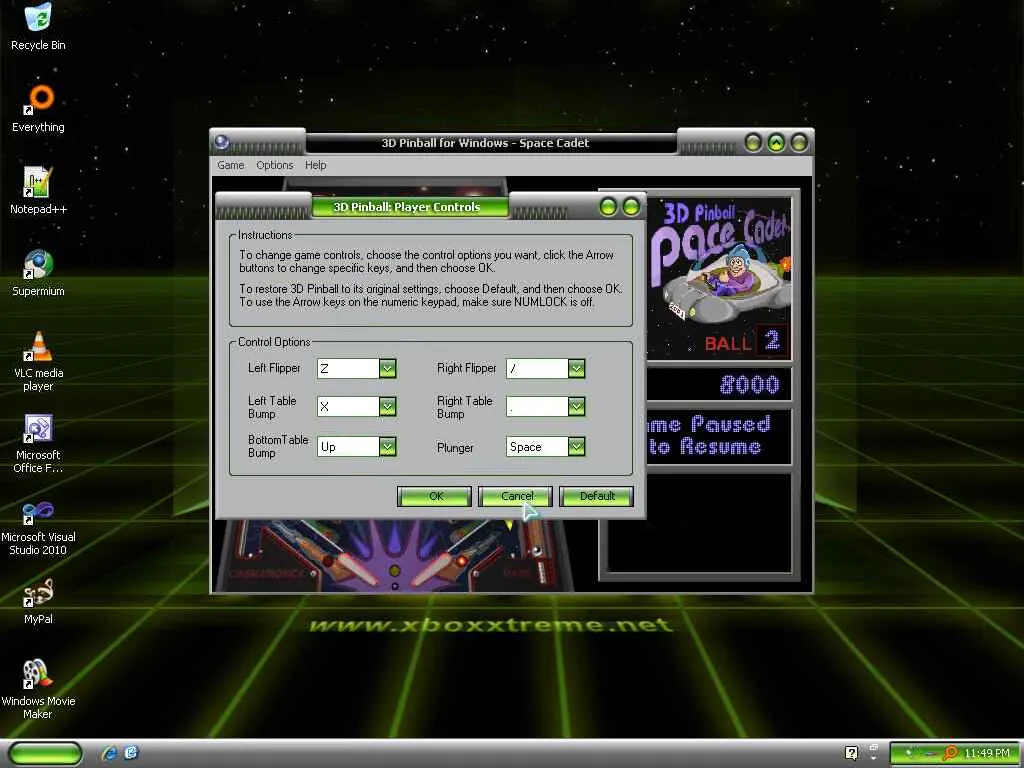Open the Game menu
1024x768 pixels.
tap(231, 165)
